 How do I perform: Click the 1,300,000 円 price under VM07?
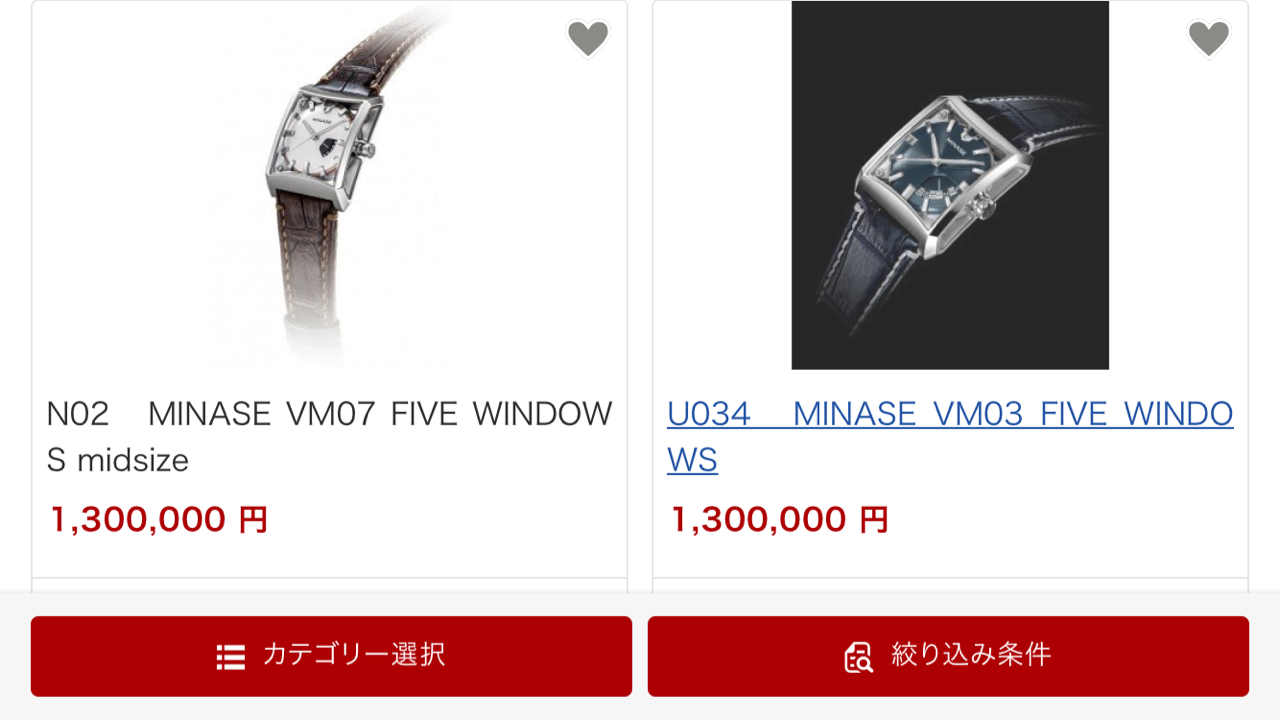coord(159,520)
